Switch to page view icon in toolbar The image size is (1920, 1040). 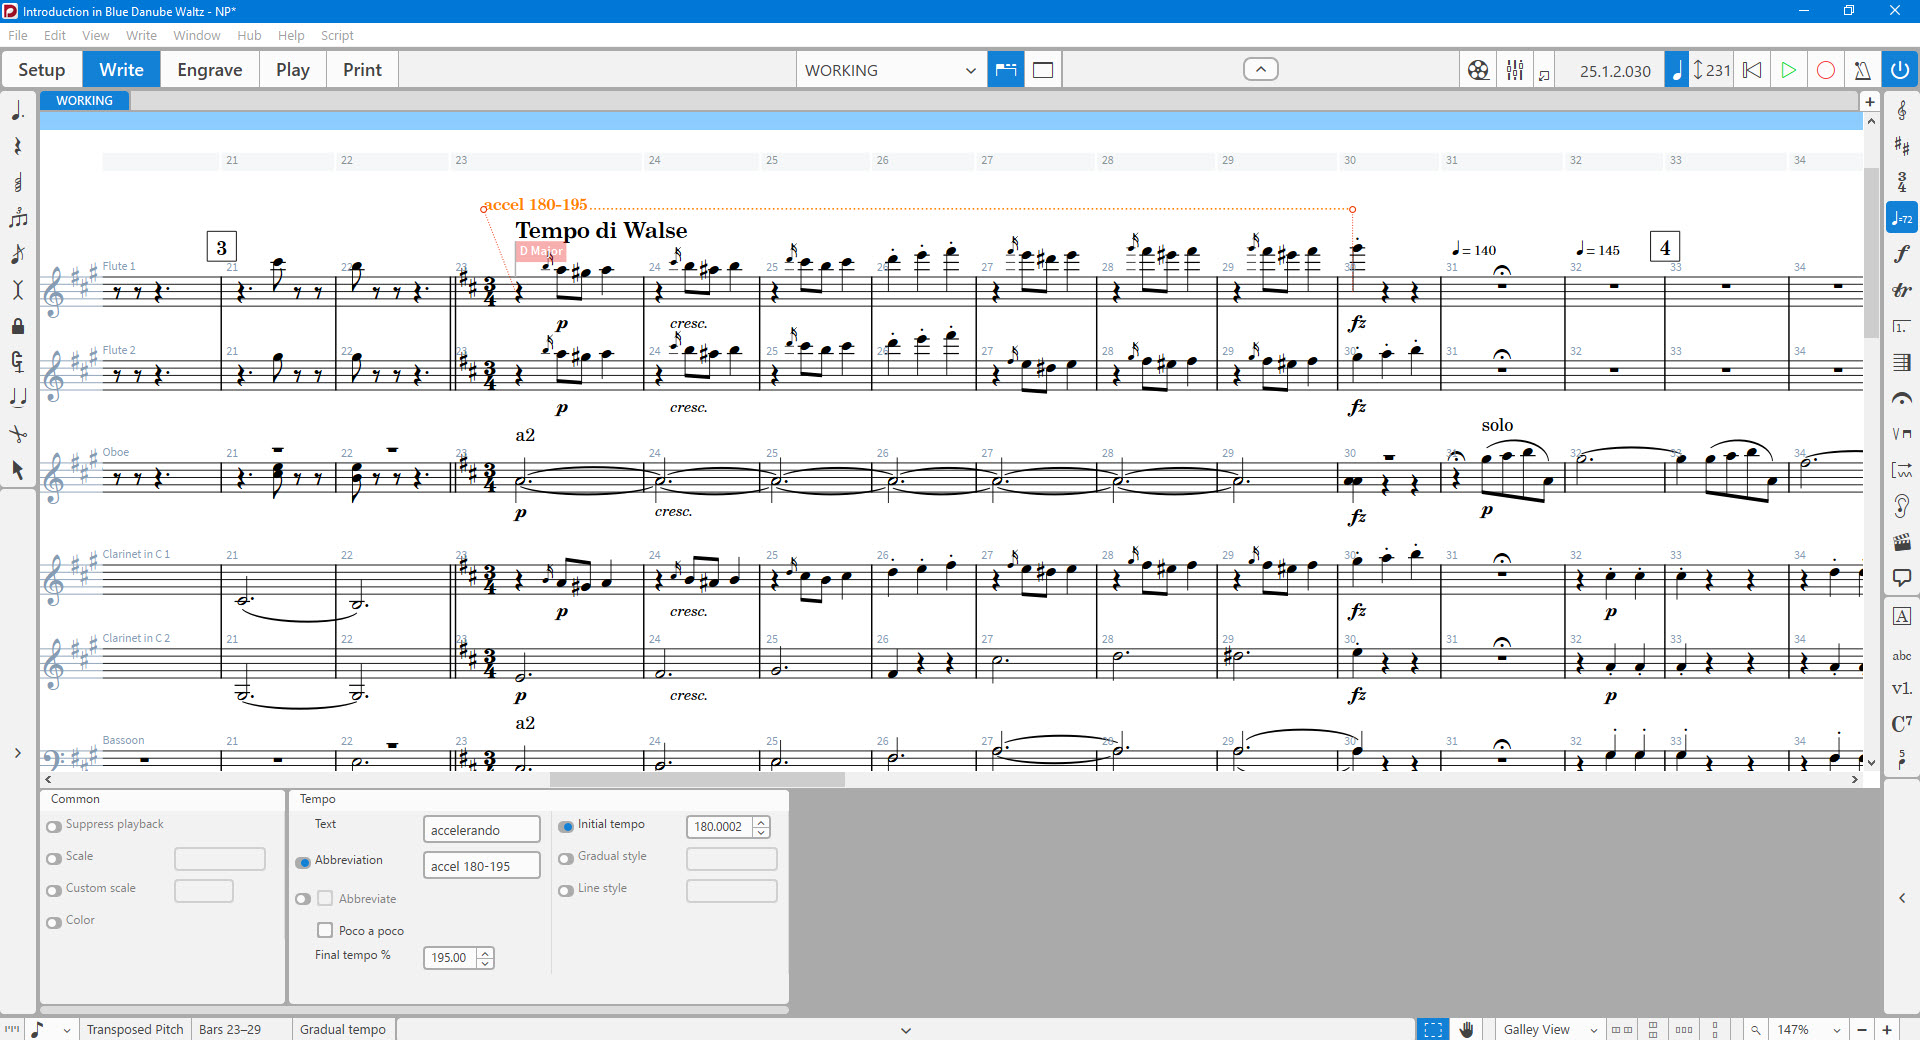(x=1043, y=70)
